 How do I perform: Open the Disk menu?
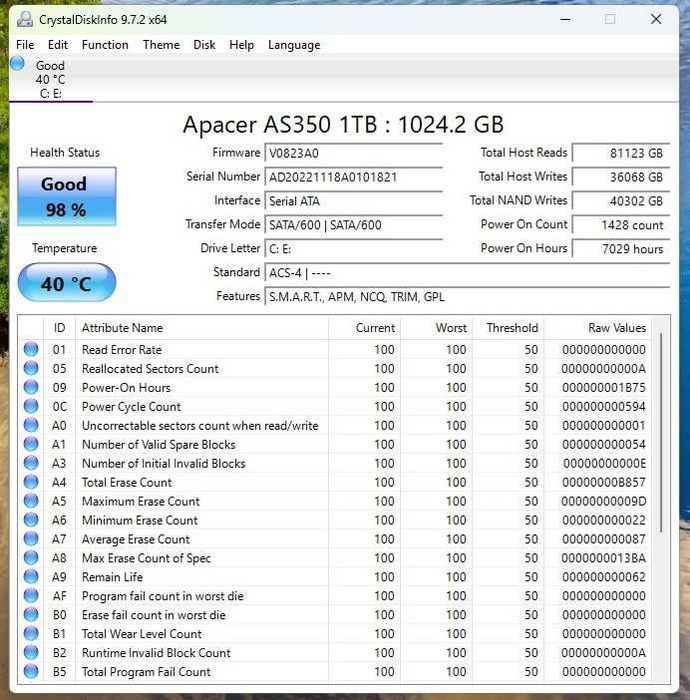[204, 45]
